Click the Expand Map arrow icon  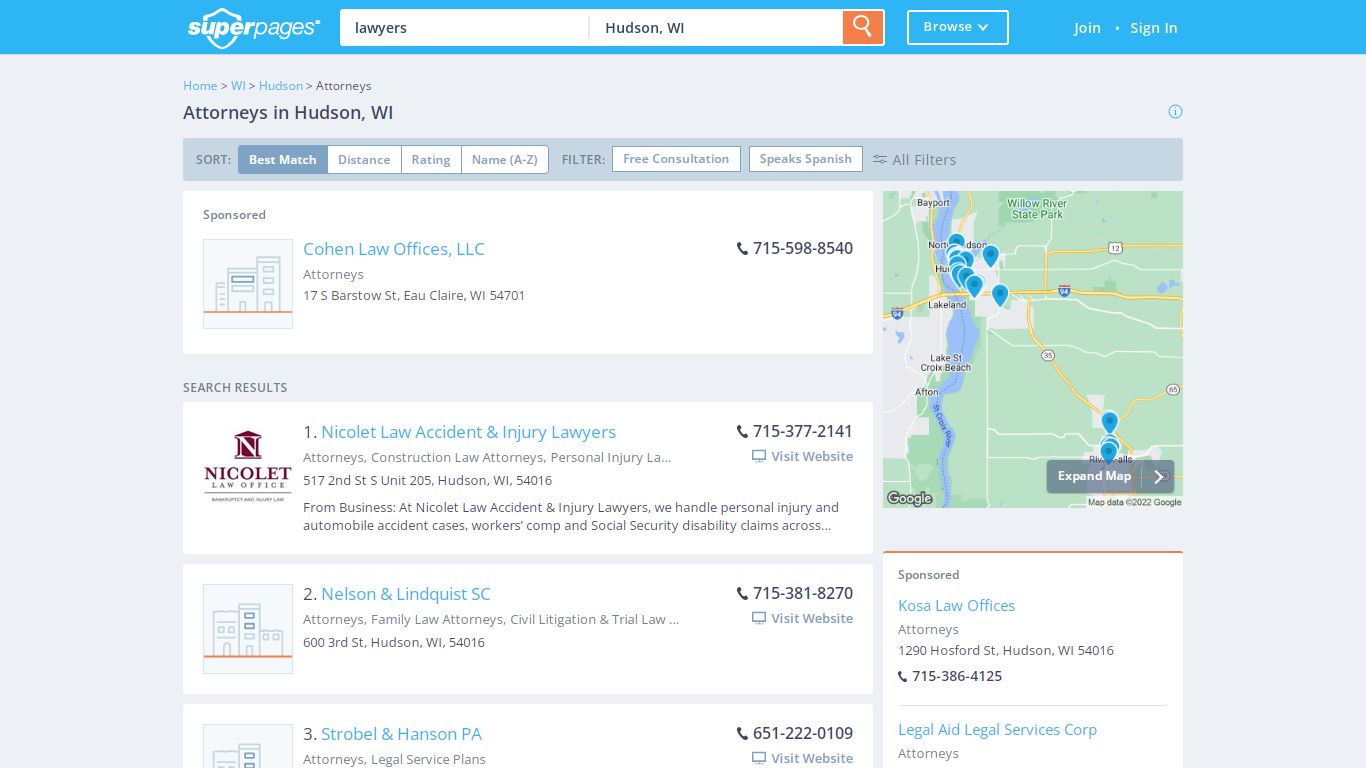(1158, 477)
